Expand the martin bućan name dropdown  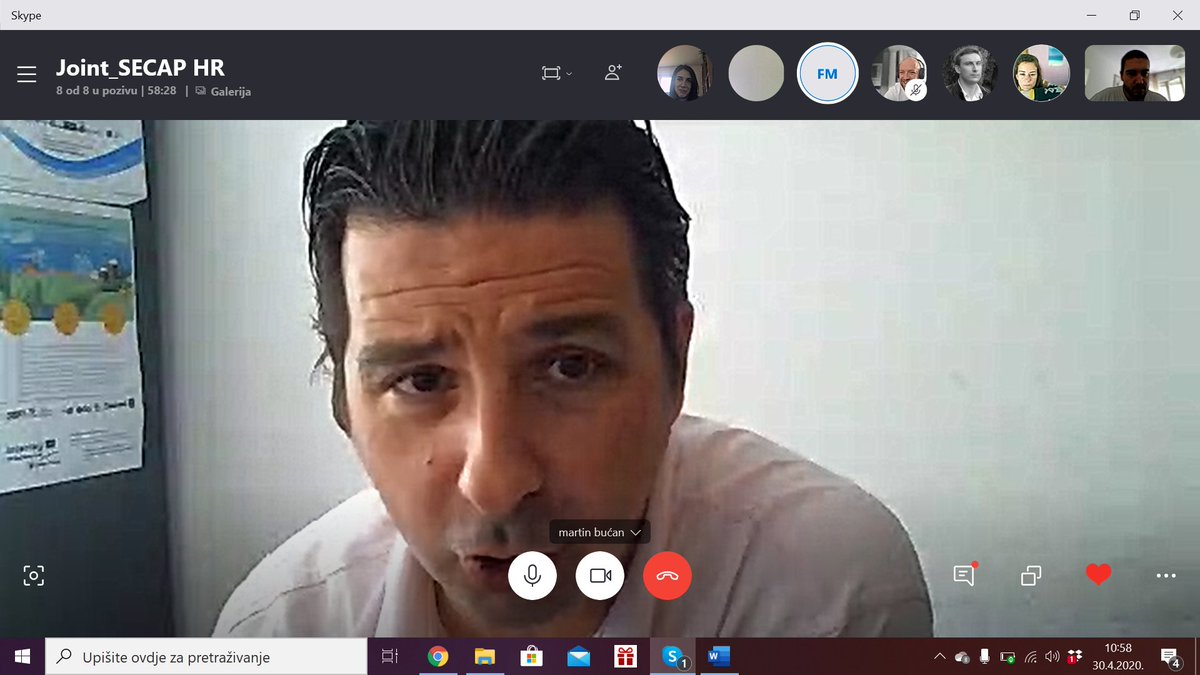[600, 532]
